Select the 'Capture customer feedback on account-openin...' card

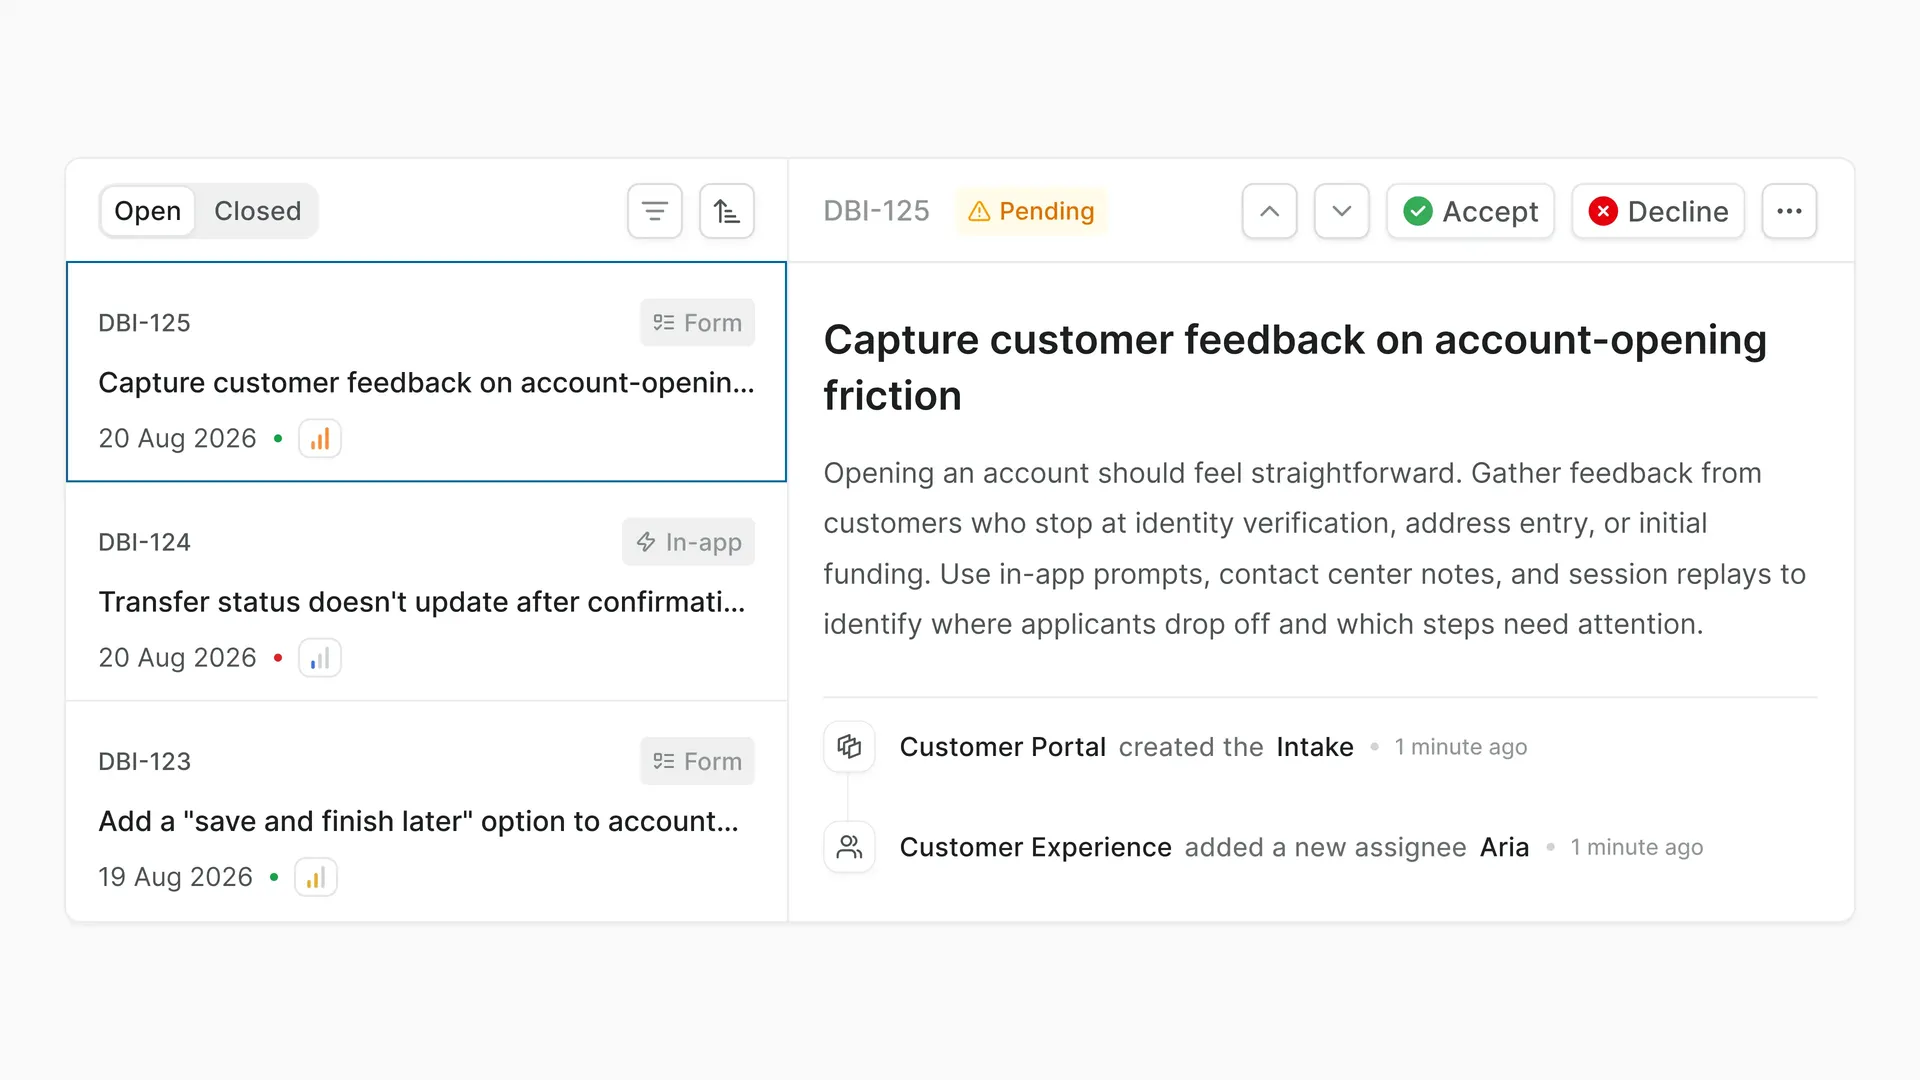click(x=426, y=372)
